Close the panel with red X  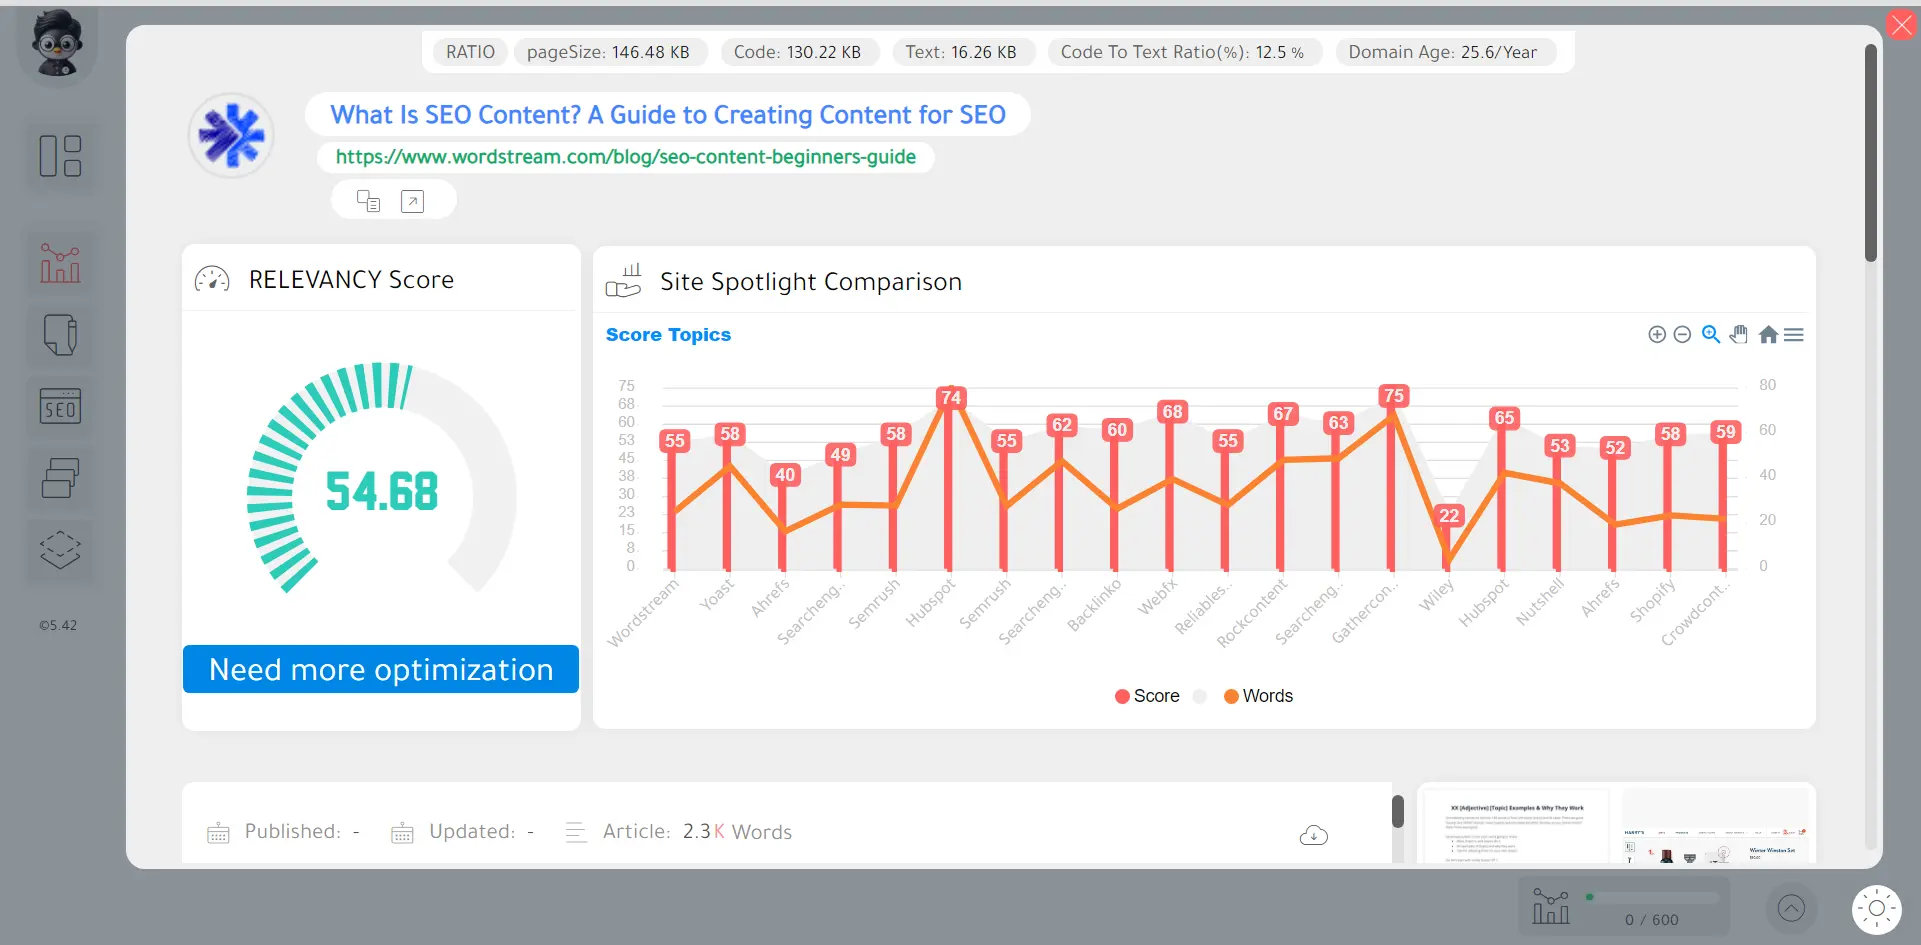pyautogui.click(x=1902, y=24)
